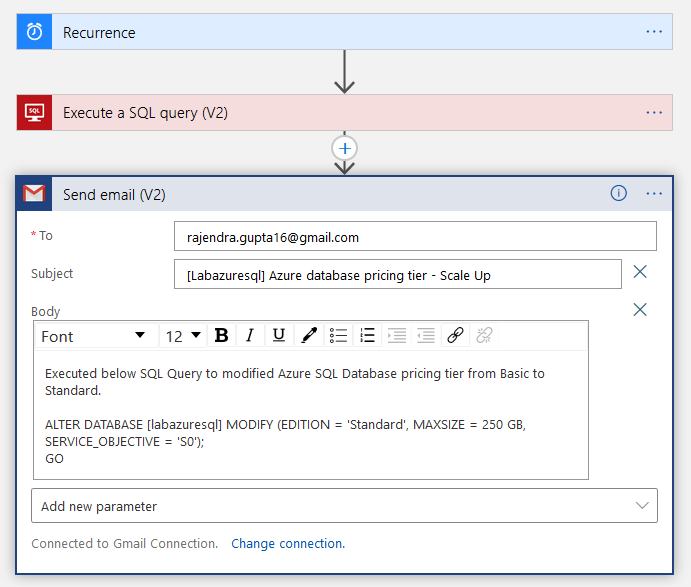Toggle italic formatting in body editor
This screenshot has width=691, height=587.
[250, 336]
